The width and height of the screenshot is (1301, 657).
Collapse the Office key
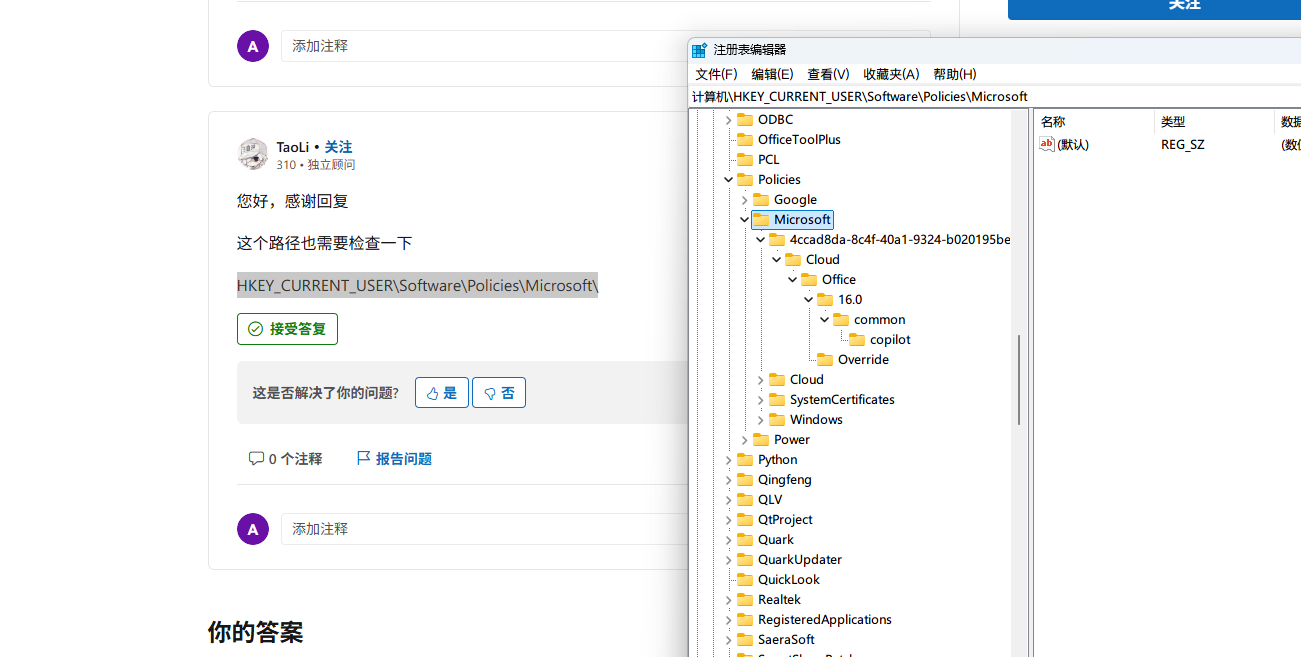(x=792, y=280)
